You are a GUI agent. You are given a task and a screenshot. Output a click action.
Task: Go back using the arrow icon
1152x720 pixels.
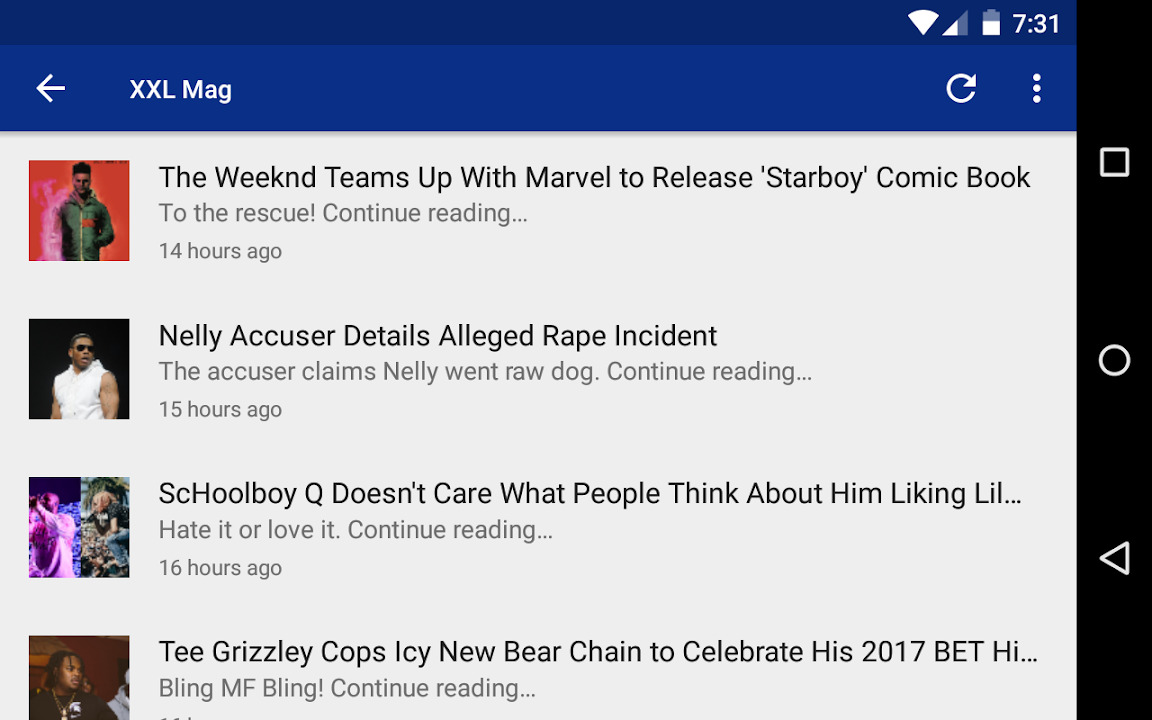[51, 88]
